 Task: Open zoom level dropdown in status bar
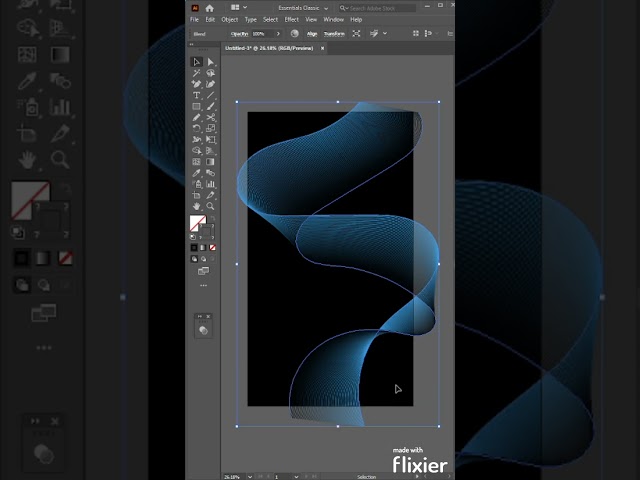tap(250, 476)
